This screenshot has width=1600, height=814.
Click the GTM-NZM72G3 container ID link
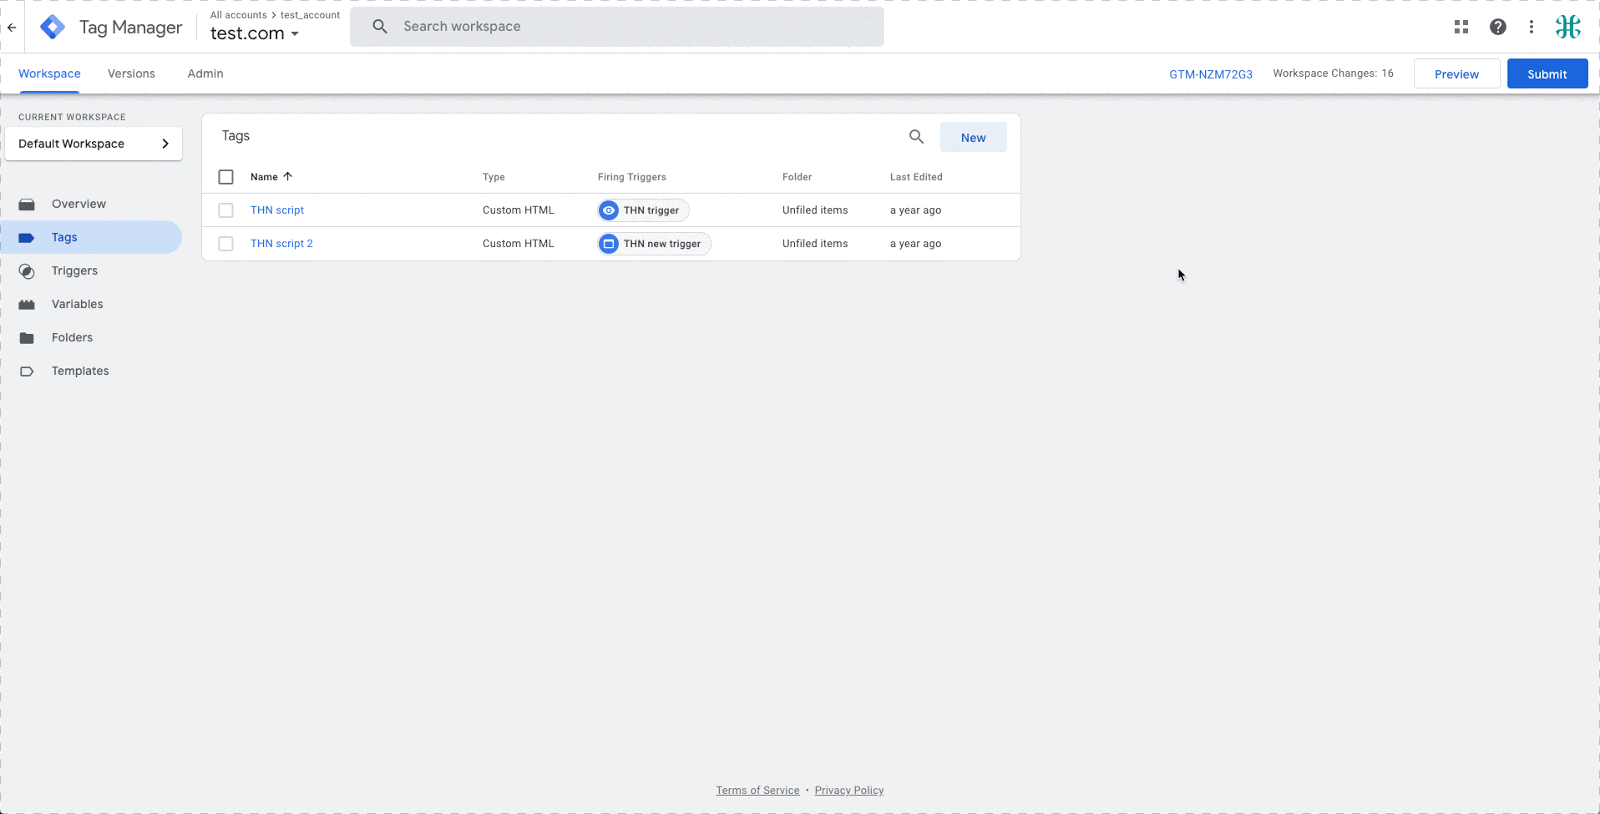coord(1211,74)
